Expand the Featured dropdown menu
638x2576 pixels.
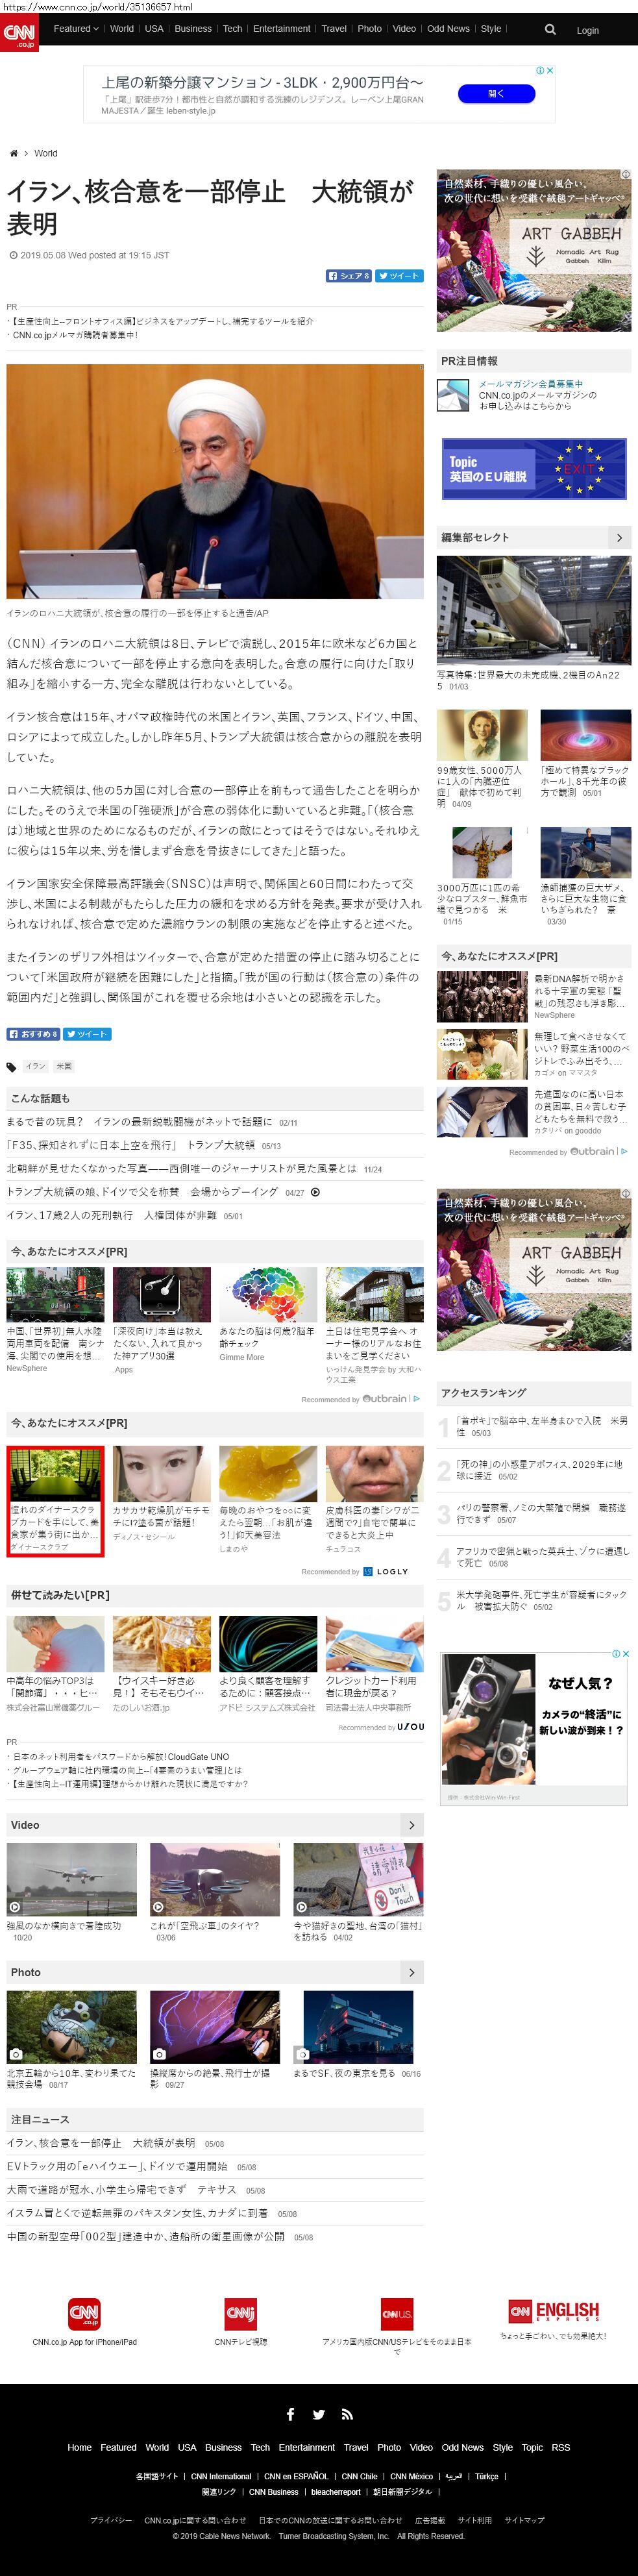[76, 29]
